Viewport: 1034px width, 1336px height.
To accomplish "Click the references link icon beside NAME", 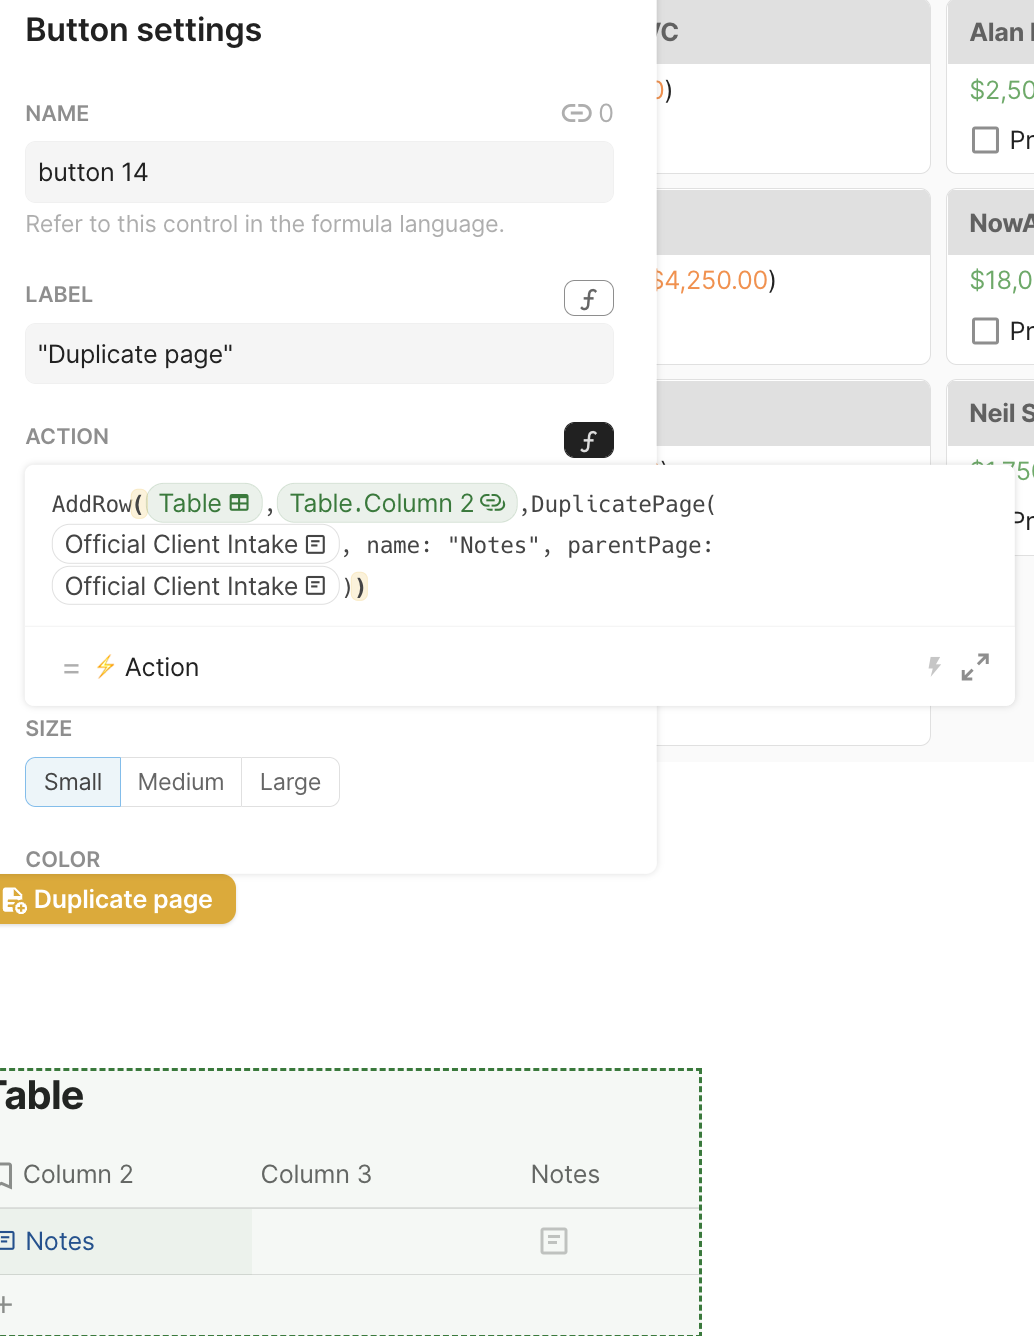I will pyautogui.click(x=576, y=113).
